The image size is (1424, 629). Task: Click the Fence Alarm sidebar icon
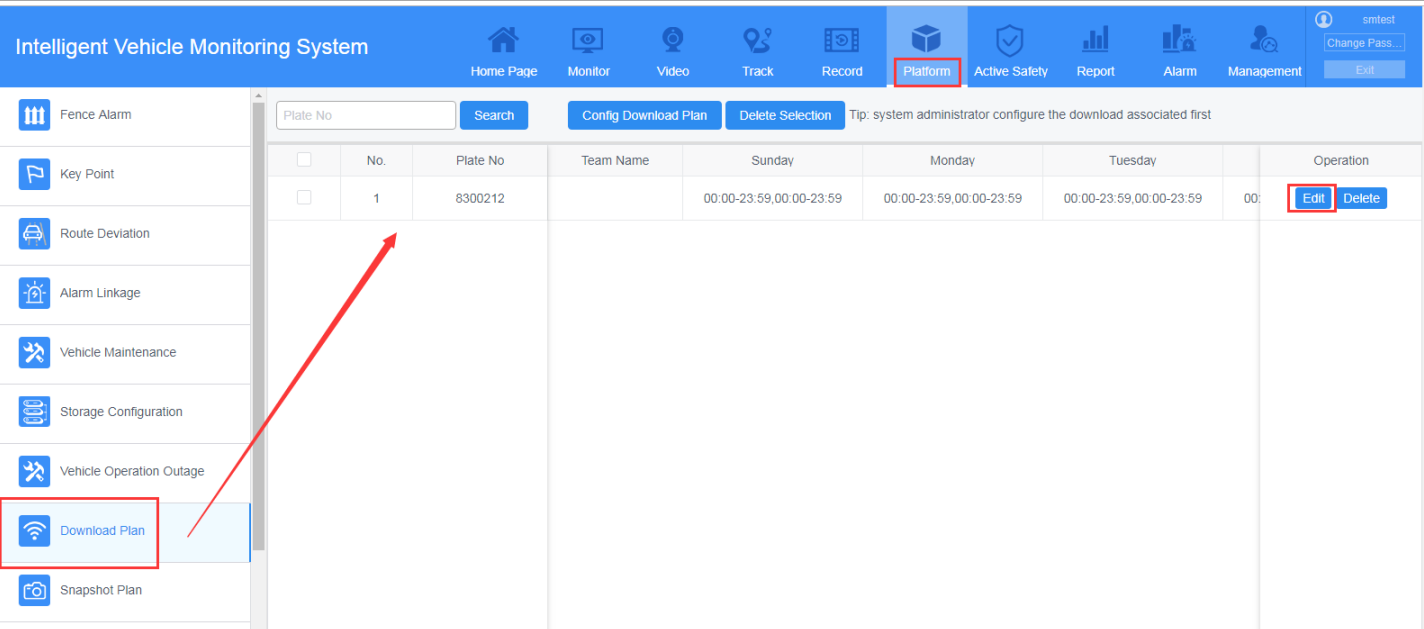pyautogui.click(x=35, y=115)
